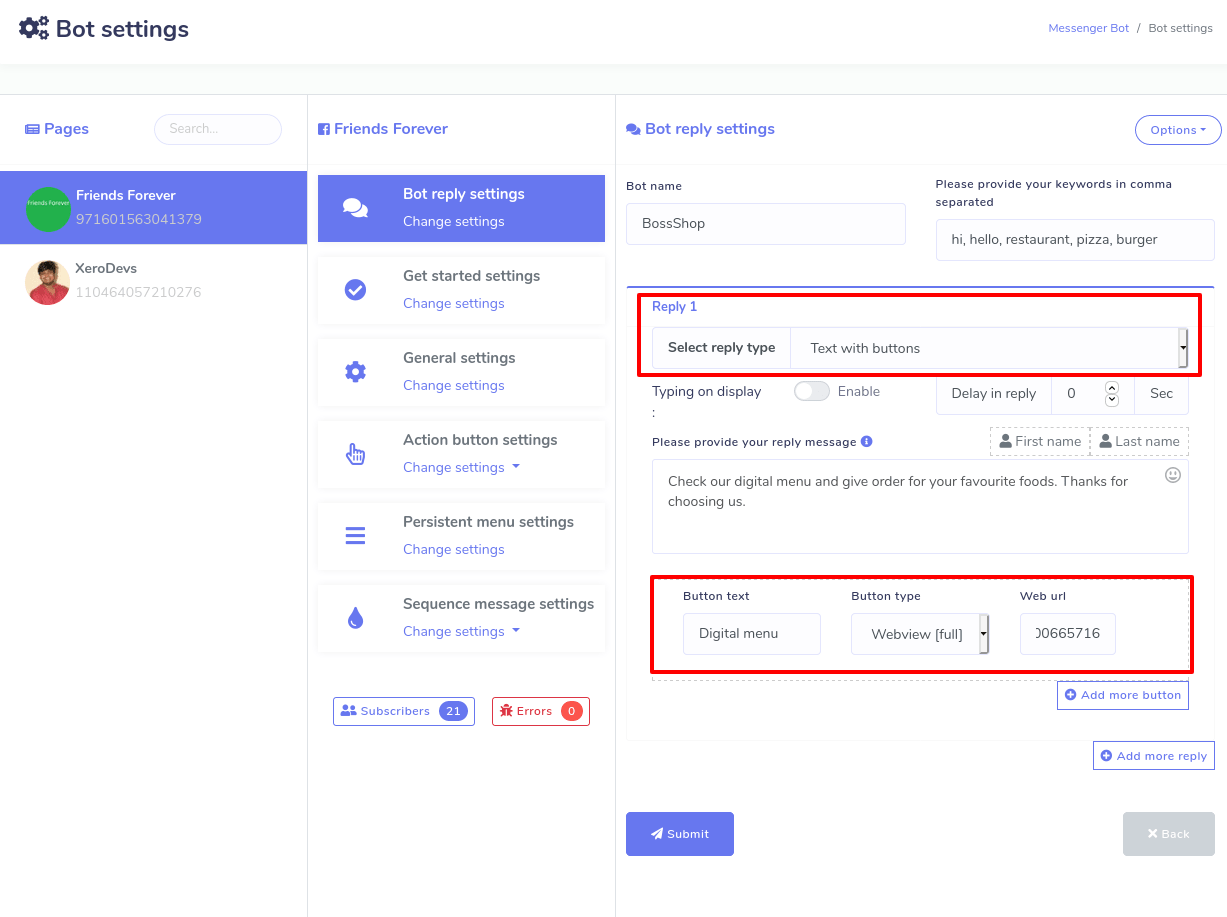Click the checkmark icon for Get started settings

(355, 290)
